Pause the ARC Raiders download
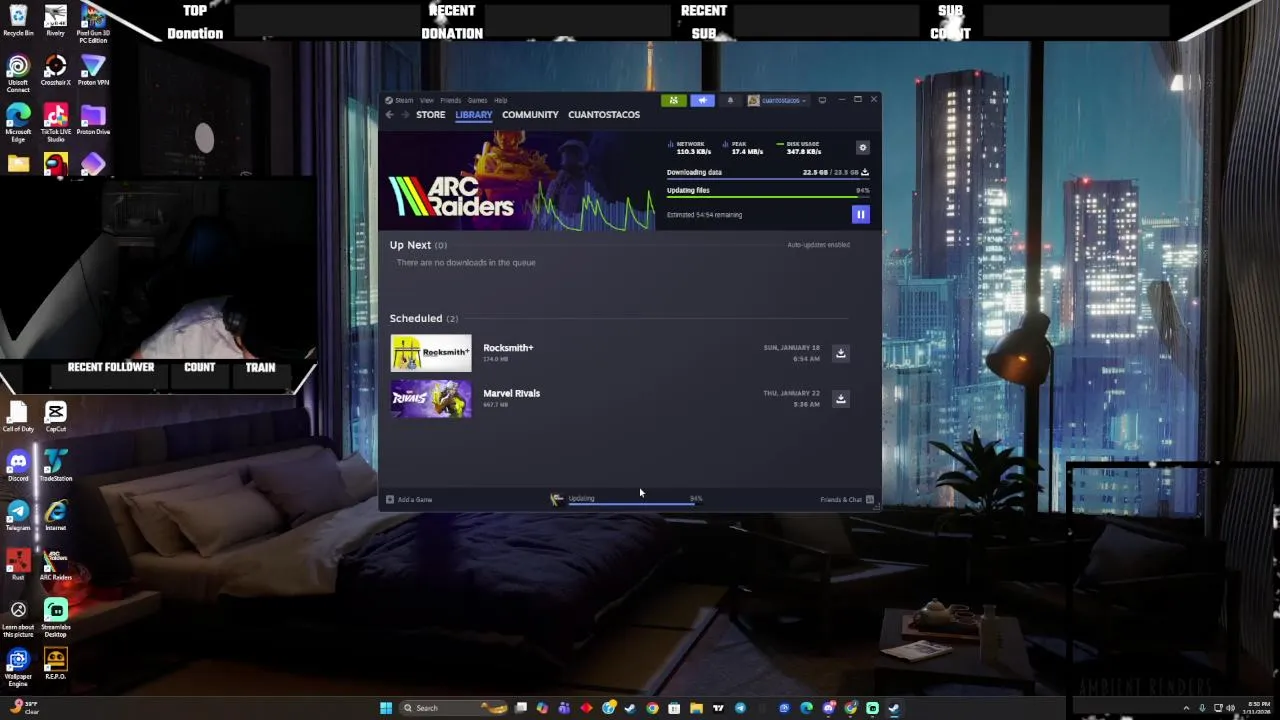 click(x=860, y=214)
